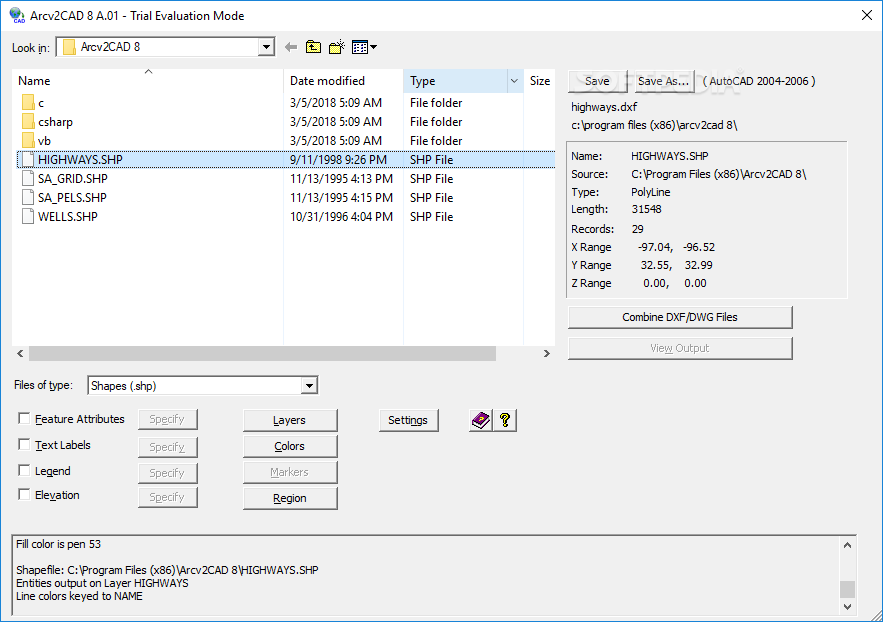The height and width of the screenshot is (622, 883).
Task: Click the Save button
Action: pyautogui.click(x=597, y=82)
